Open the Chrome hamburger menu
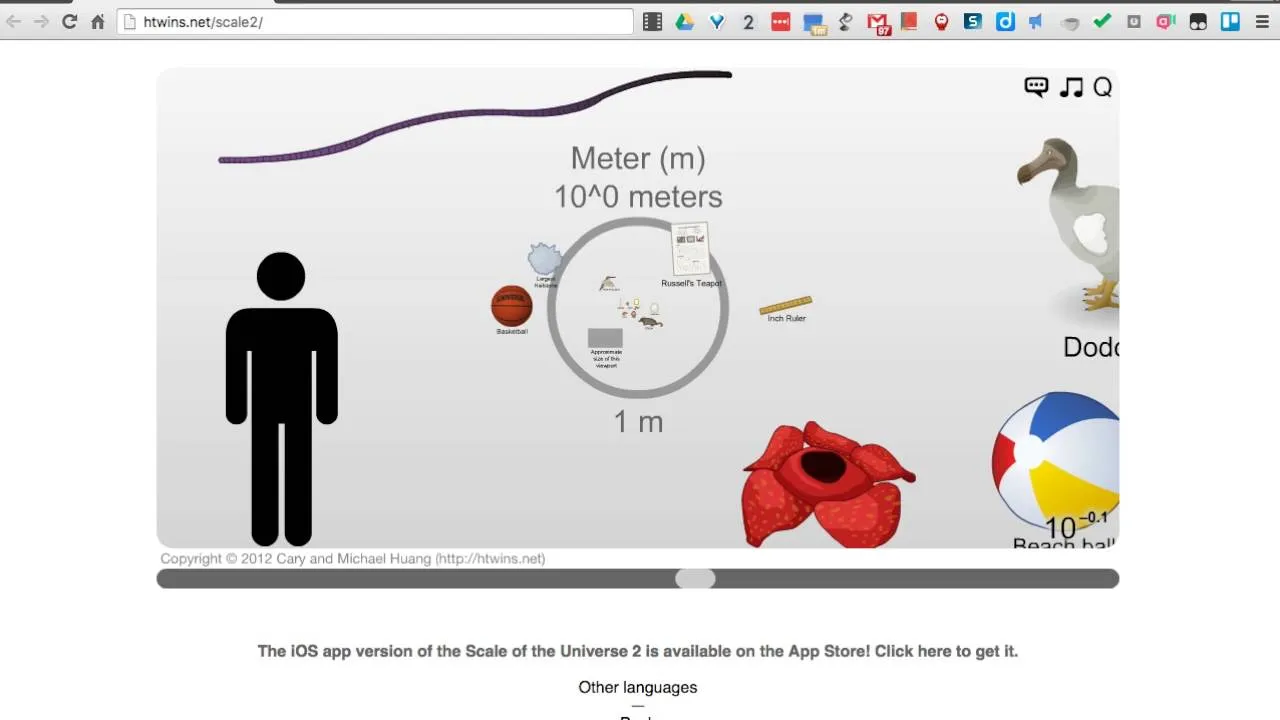The height and width of the screenshot is (720, 1280). (1262, 21)
